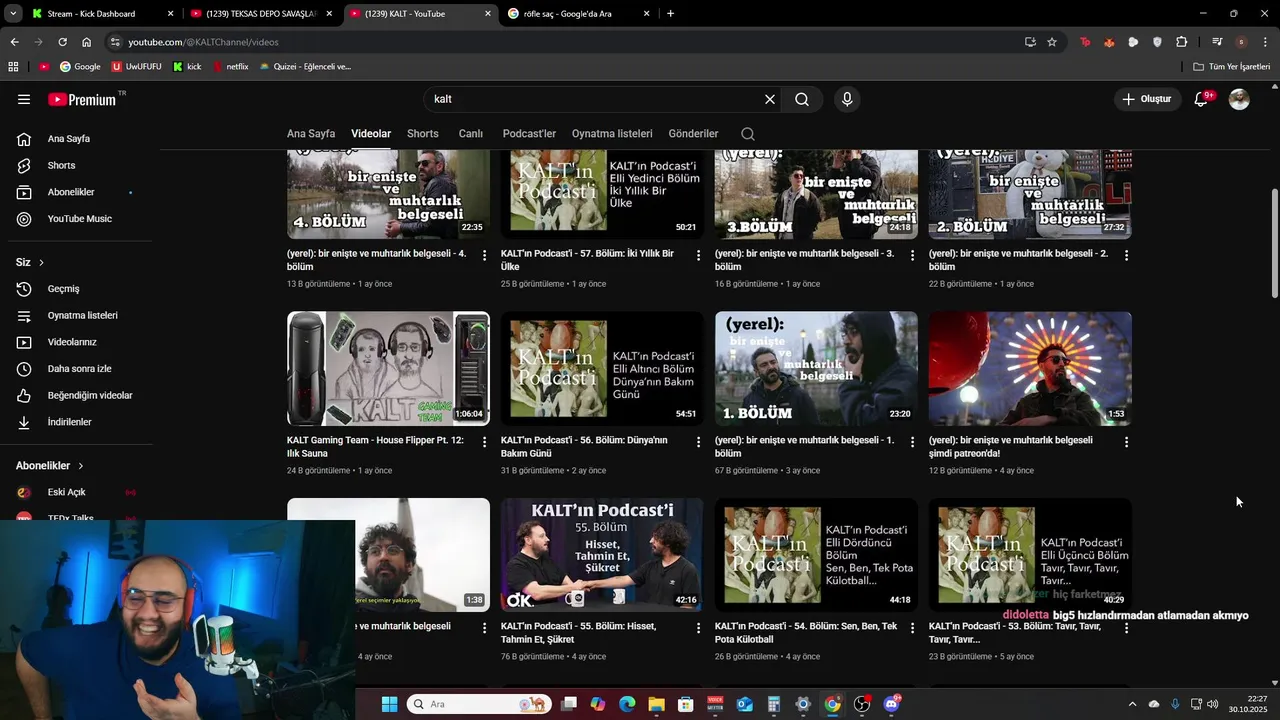Image resolution: width=1280 pixels, height=720 pixels.
Task: Click the Oluştur create button
Action: pos(1146,99)
